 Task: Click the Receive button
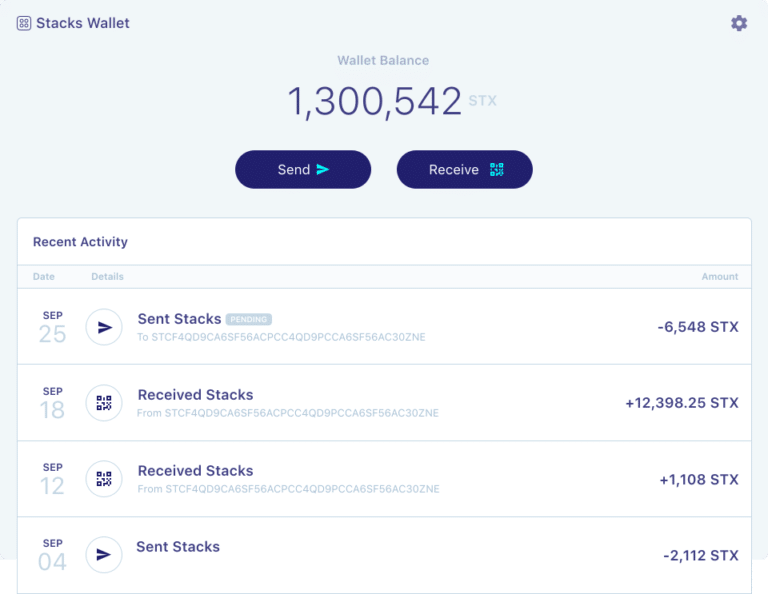tap(464, 169)
